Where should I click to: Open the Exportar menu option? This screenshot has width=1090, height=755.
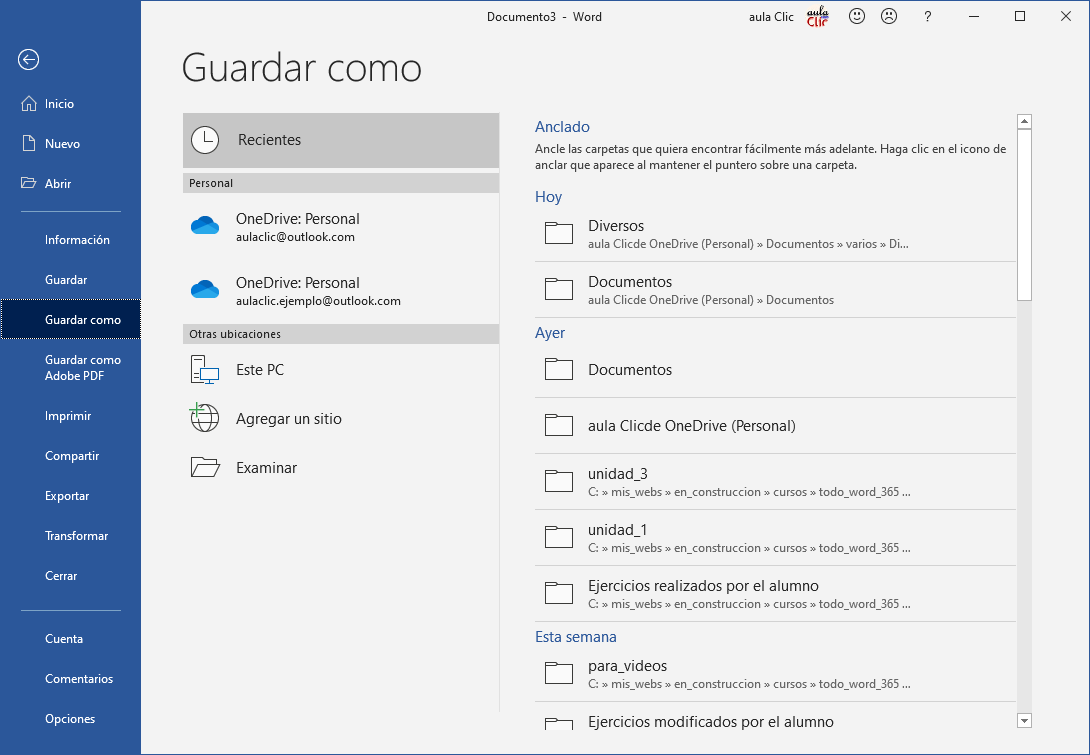67,496
